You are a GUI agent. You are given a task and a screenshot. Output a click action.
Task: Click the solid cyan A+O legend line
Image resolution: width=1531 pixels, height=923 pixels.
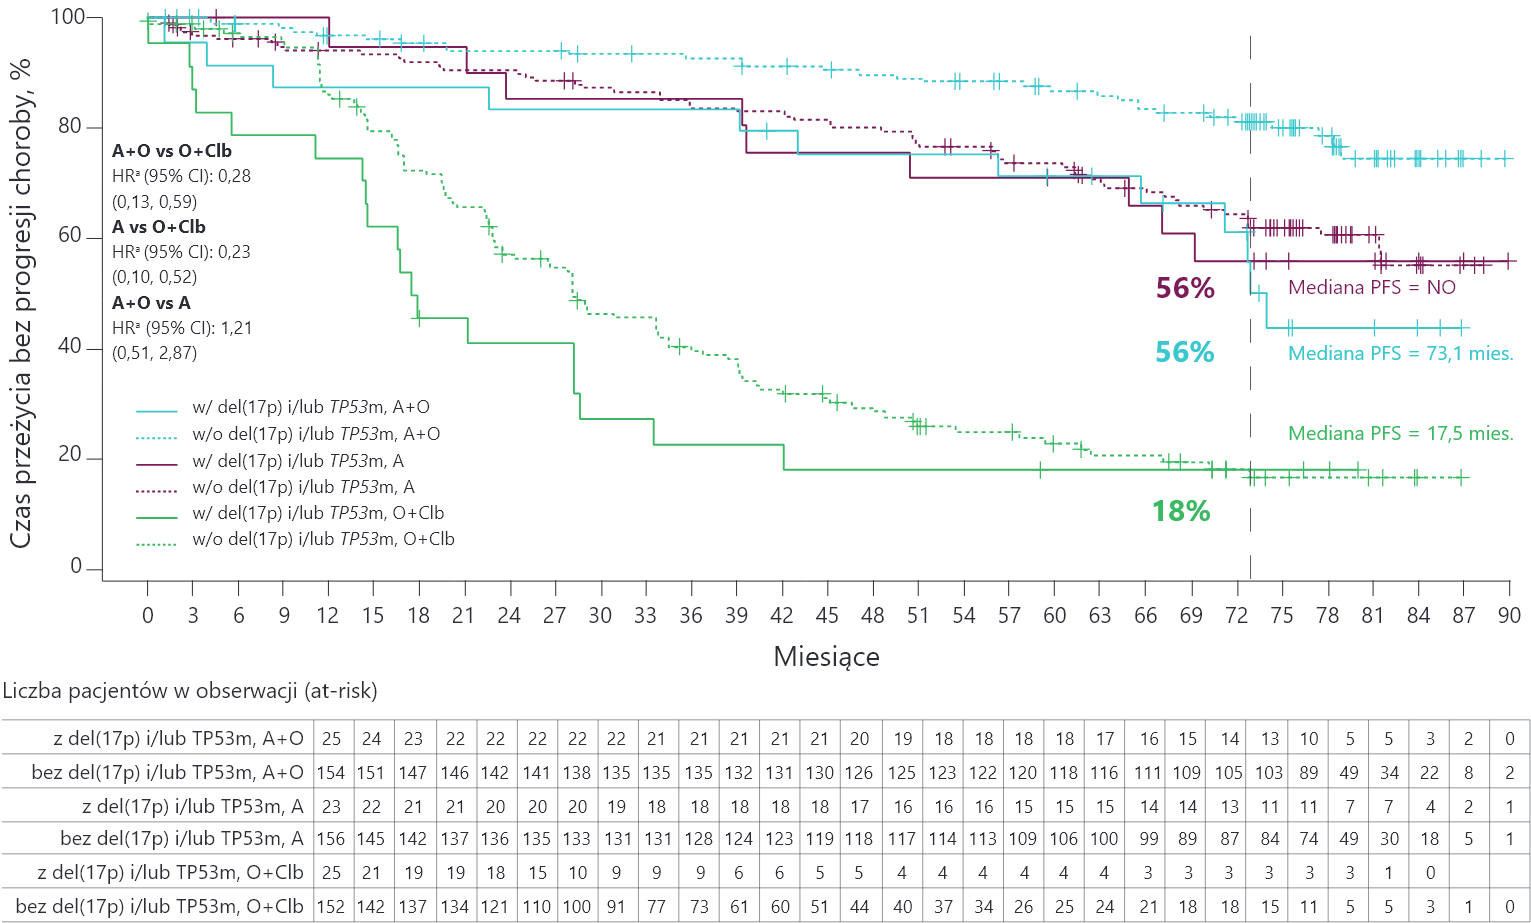[156, 410]
